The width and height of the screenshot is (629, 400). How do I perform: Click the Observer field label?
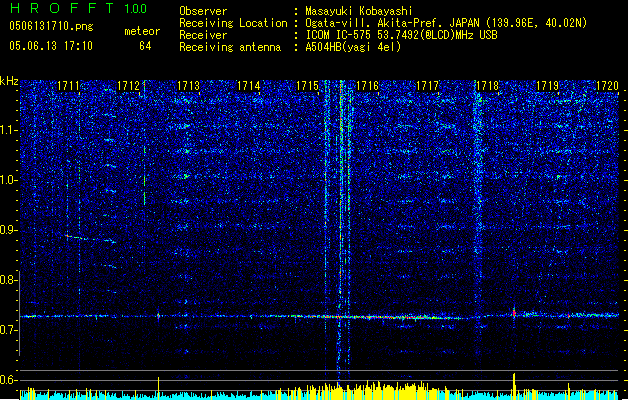203,11
